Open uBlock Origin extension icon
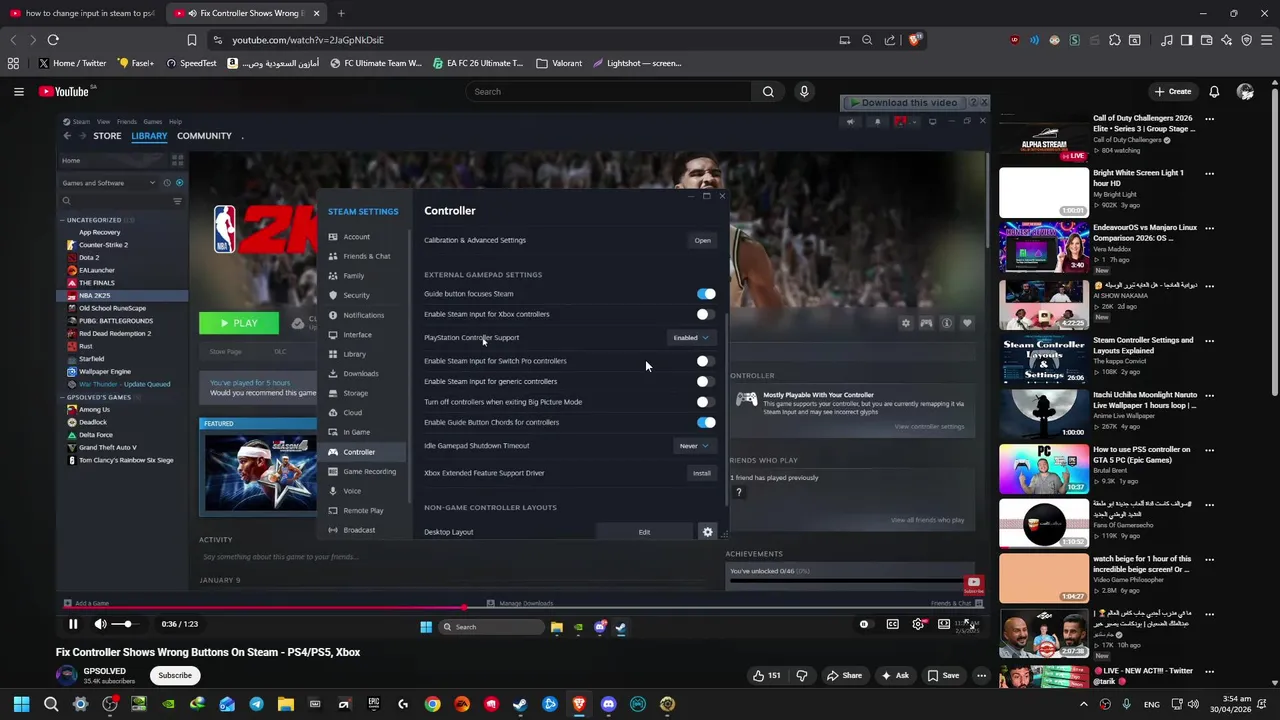Viewport: 1280px width, 720px height. (1015, 40)
